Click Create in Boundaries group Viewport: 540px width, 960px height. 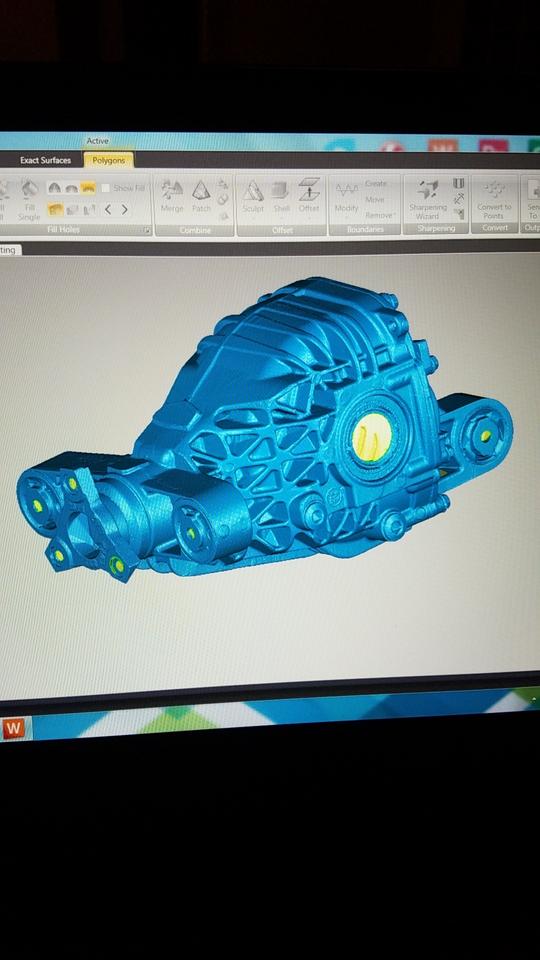tap(376, 184)
